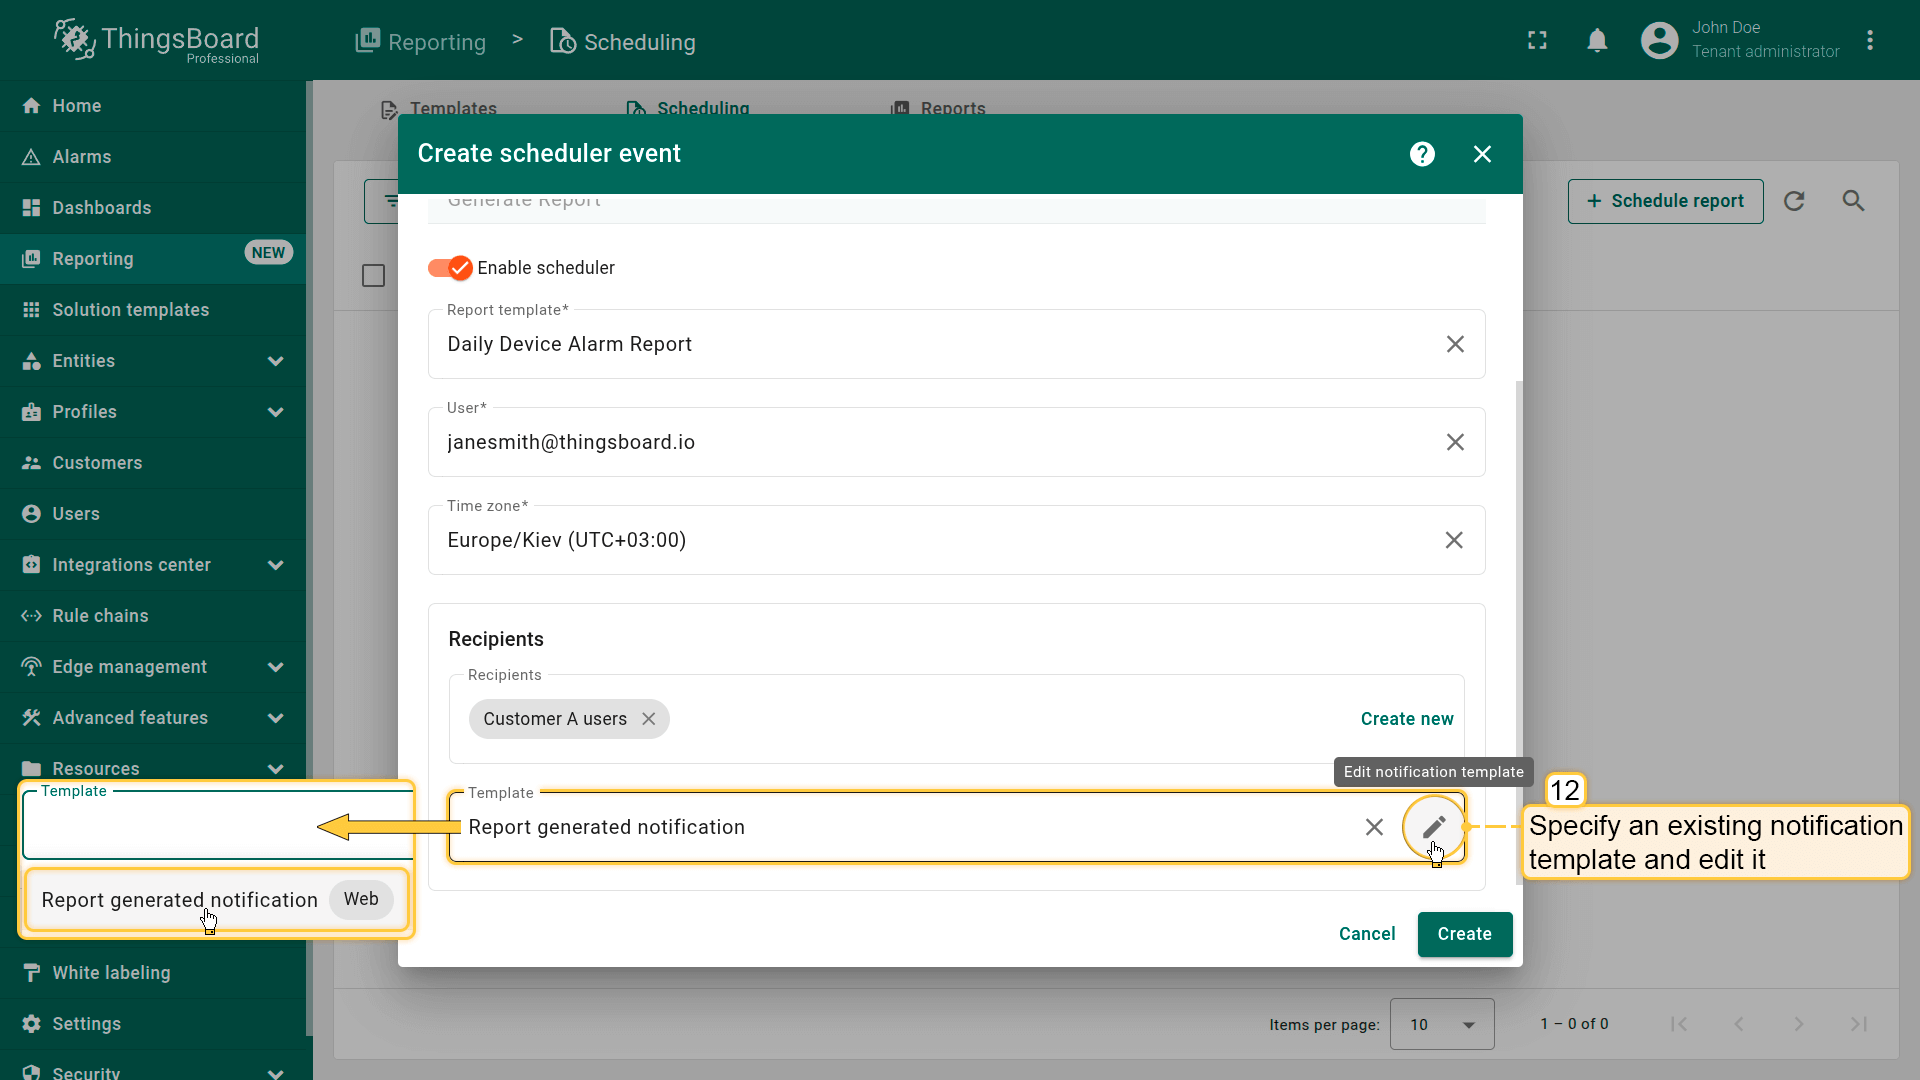Click the Create button
This screenshot has height=1080, width=1920.
pyautogui.click(x=1464, y=934)
